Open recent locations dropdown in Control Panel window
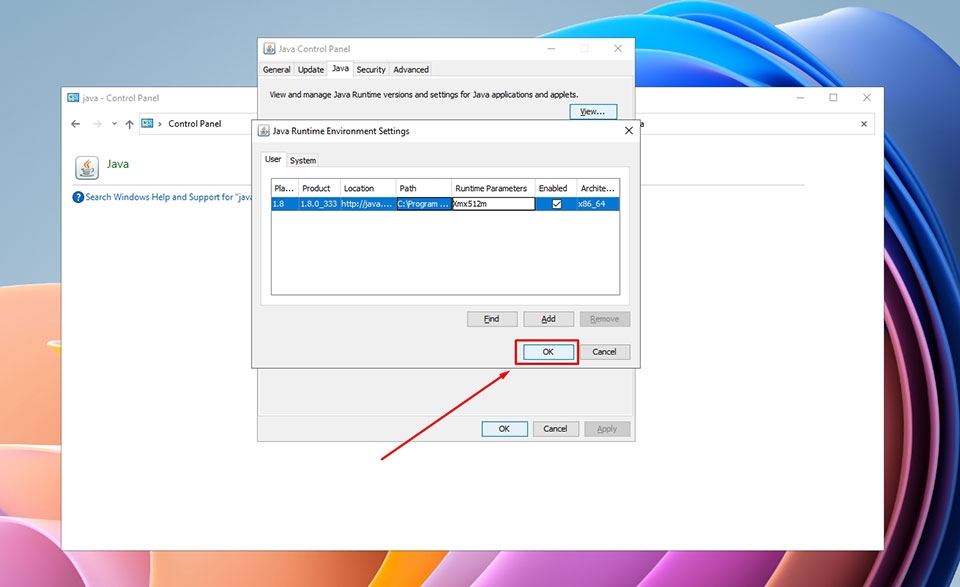This screenshot has width=960, height=587. click(114, 124)
